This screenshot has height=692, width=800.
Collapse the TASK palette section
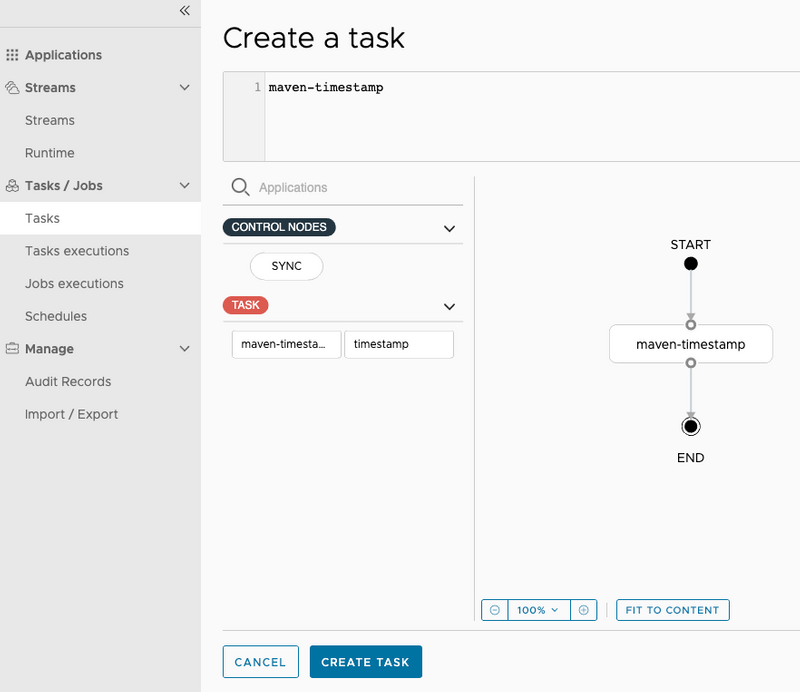pos(450,306)
